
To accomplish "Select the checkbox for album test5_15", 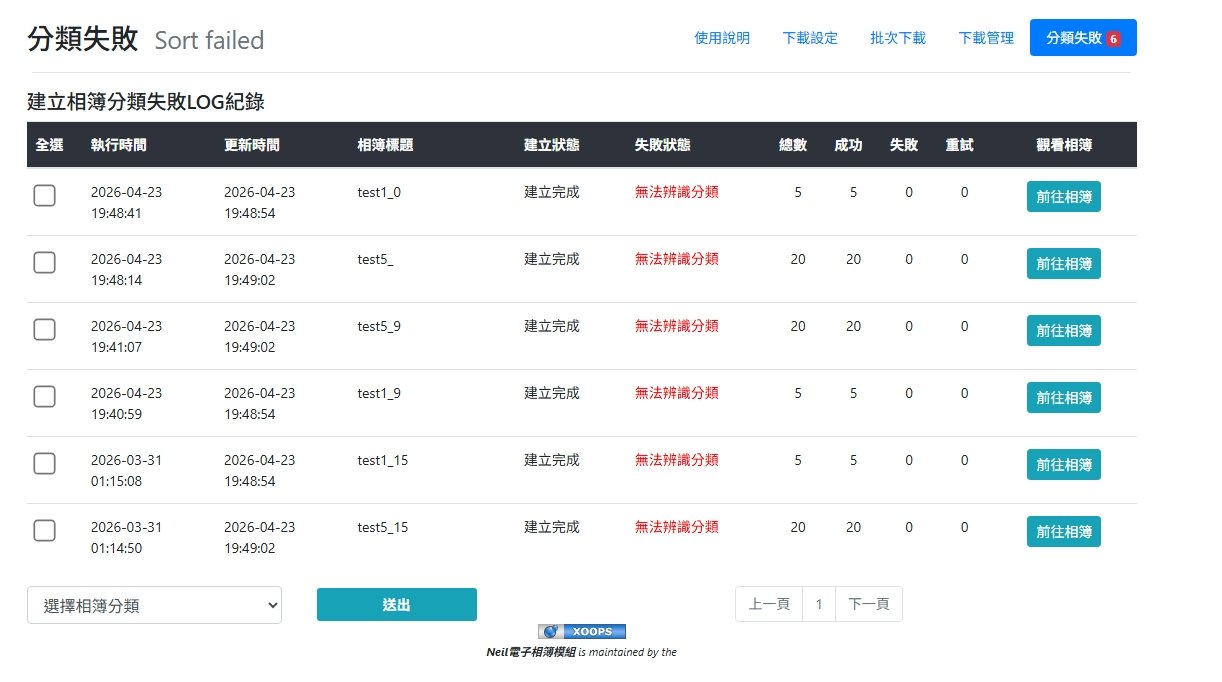I will [44, 531].
